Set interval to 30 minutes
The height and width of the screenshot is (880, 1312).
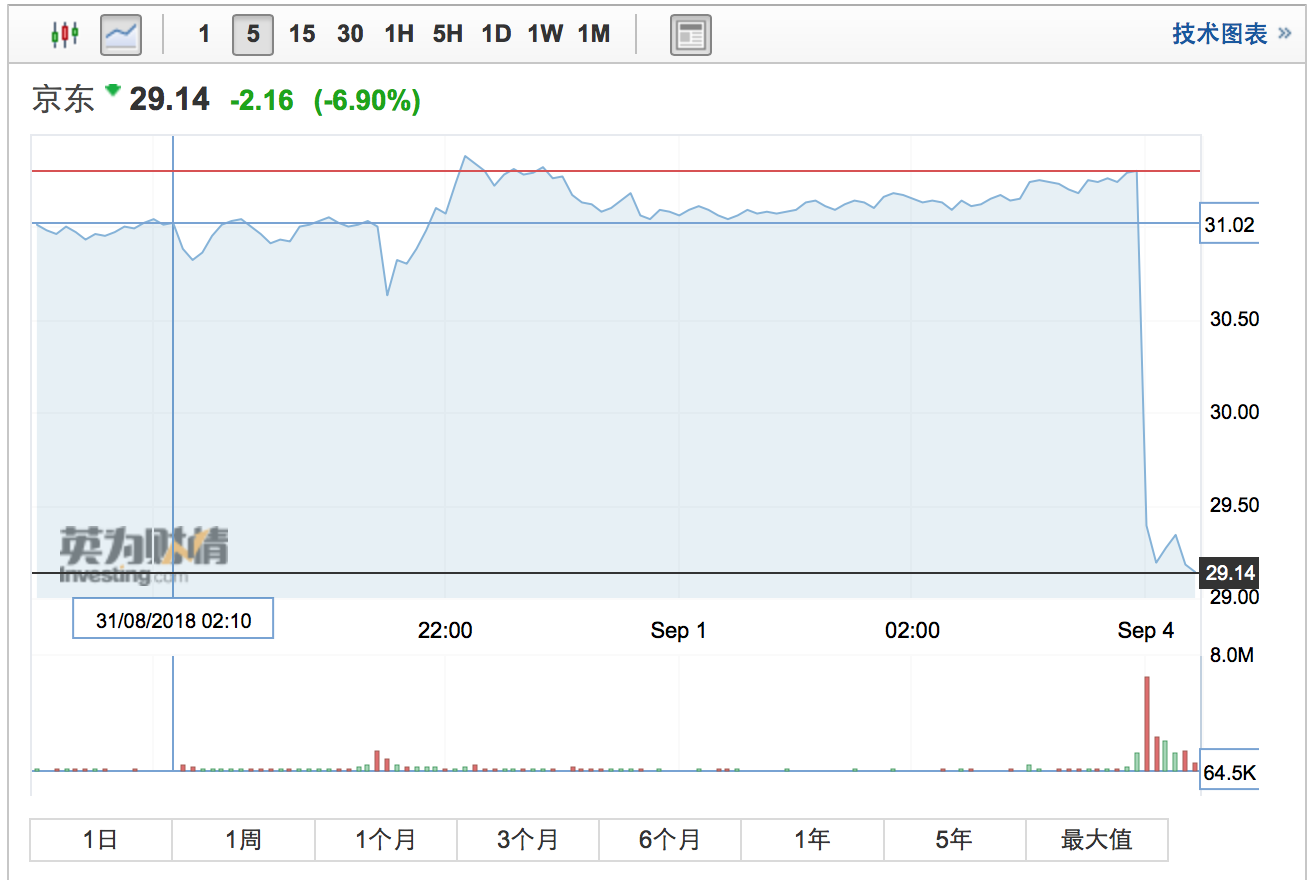[x=350, y=35]
